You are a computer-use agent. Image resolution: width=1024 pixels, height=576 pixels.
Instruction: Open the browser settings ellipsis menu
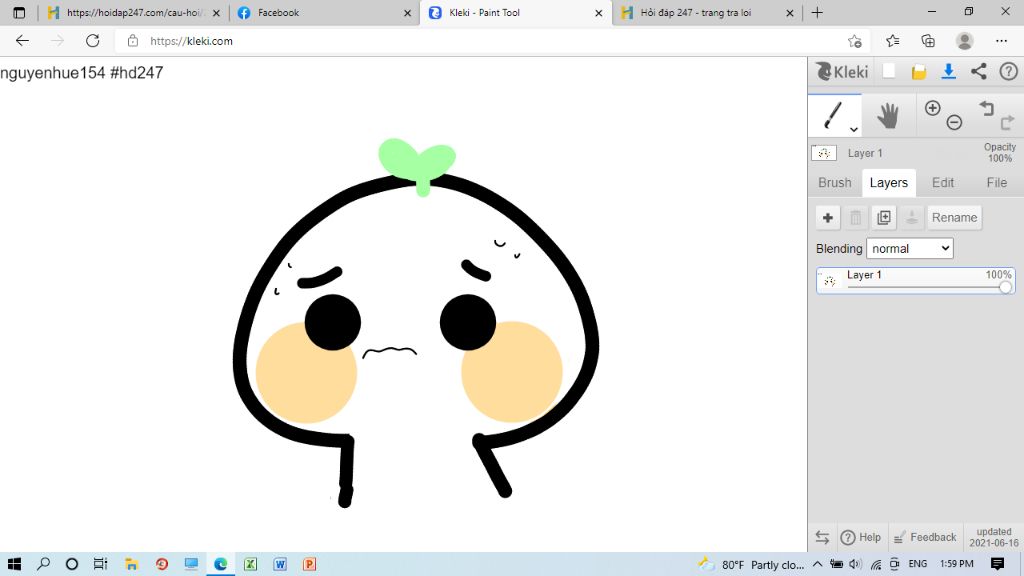1001,40
